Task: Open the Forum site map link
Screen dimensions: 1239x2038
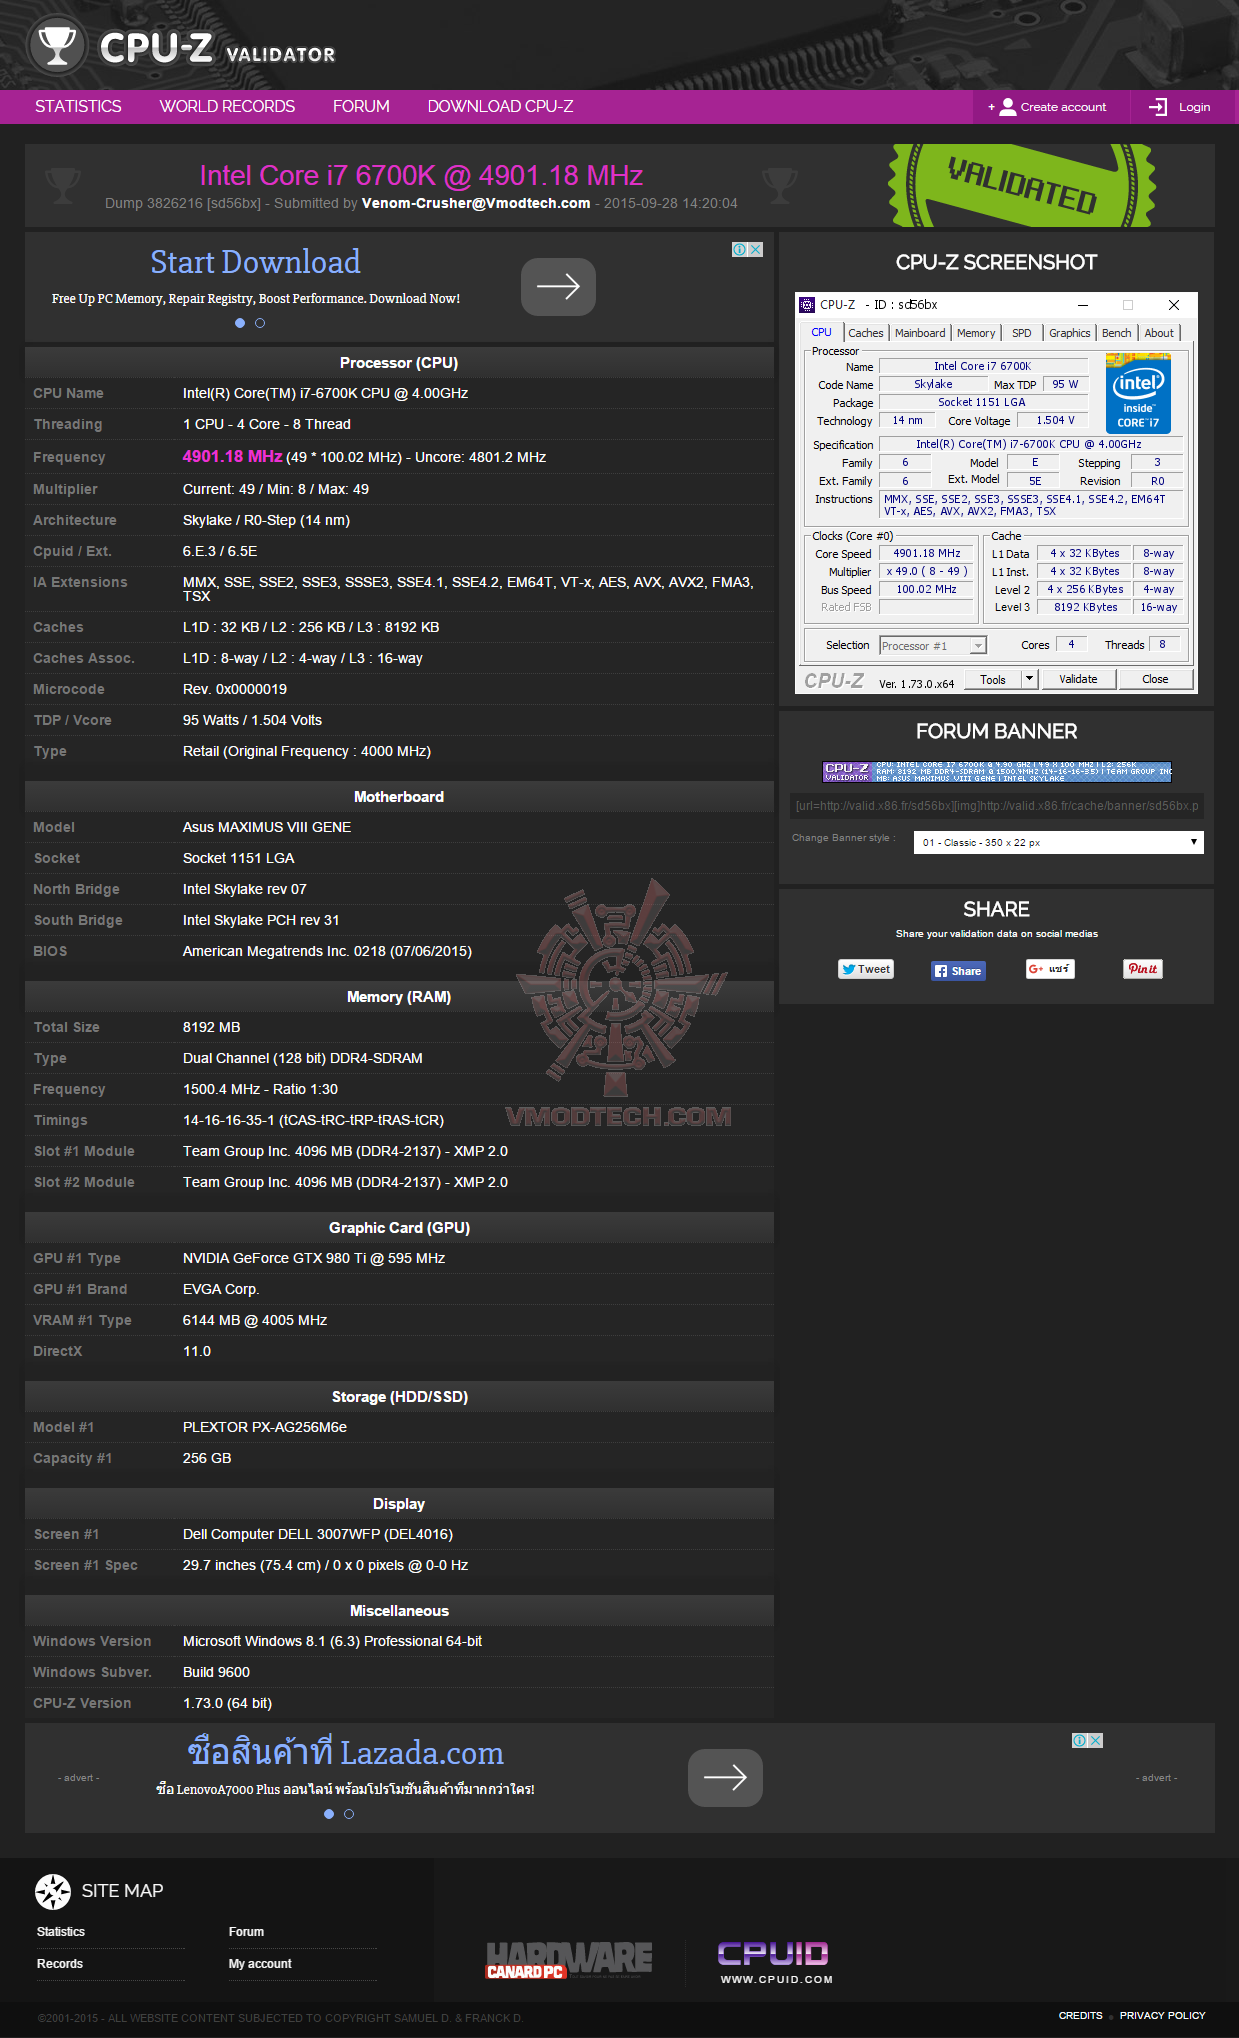Action: (246, 1932)
